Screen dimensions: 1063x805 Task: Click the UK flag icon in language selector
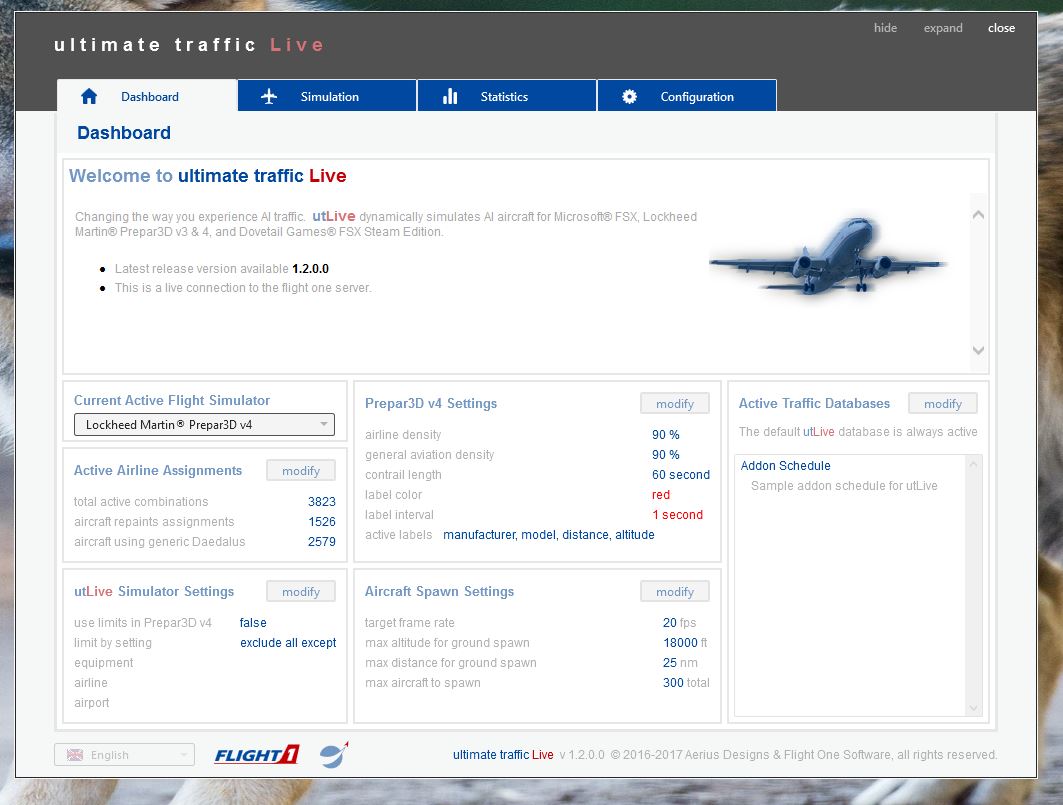[x=75, y=755]
